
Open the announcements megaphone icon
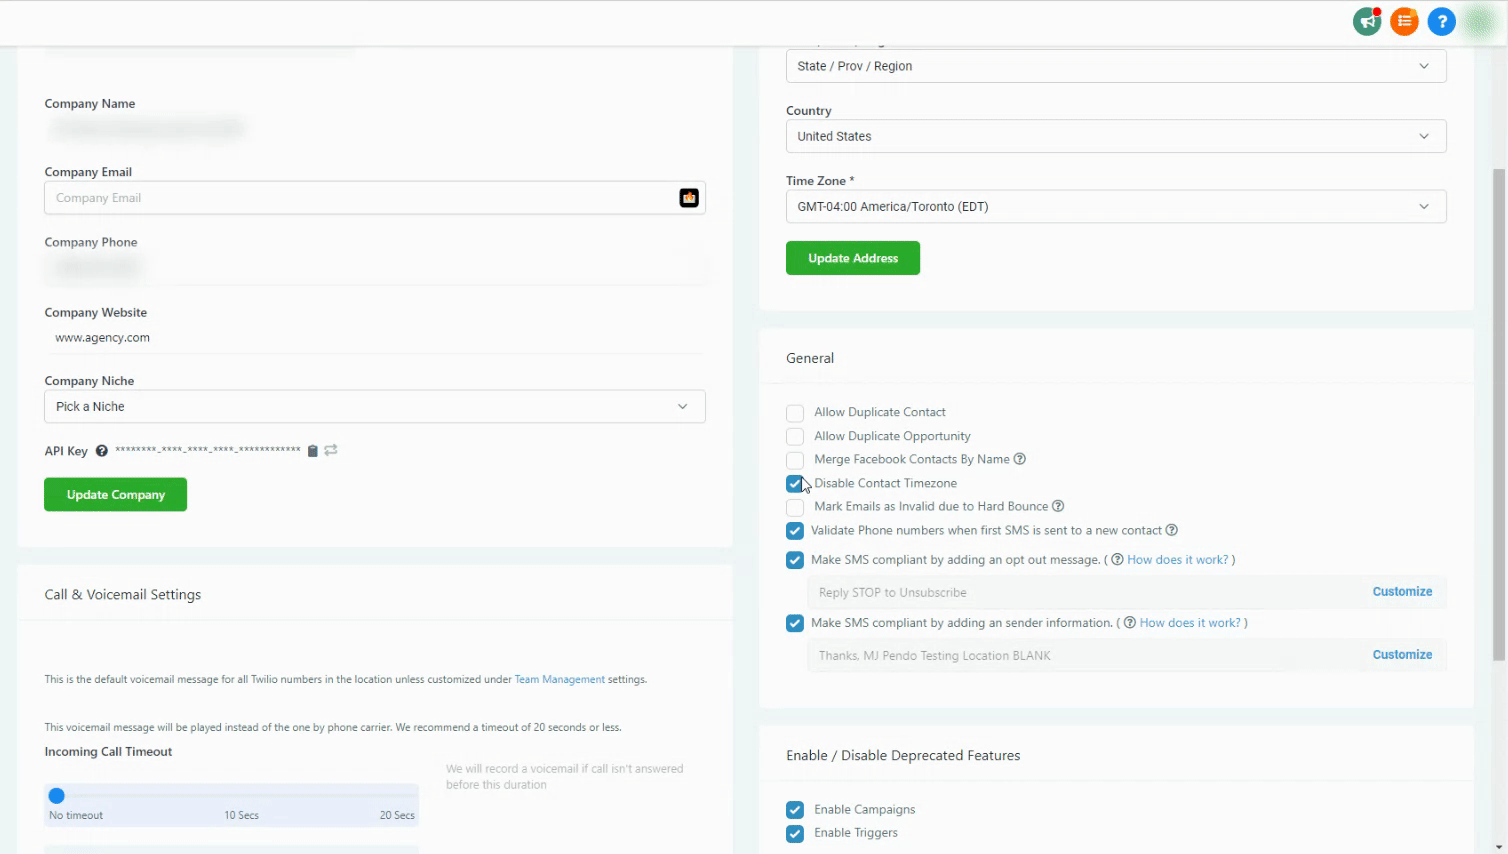point(1367,21)
